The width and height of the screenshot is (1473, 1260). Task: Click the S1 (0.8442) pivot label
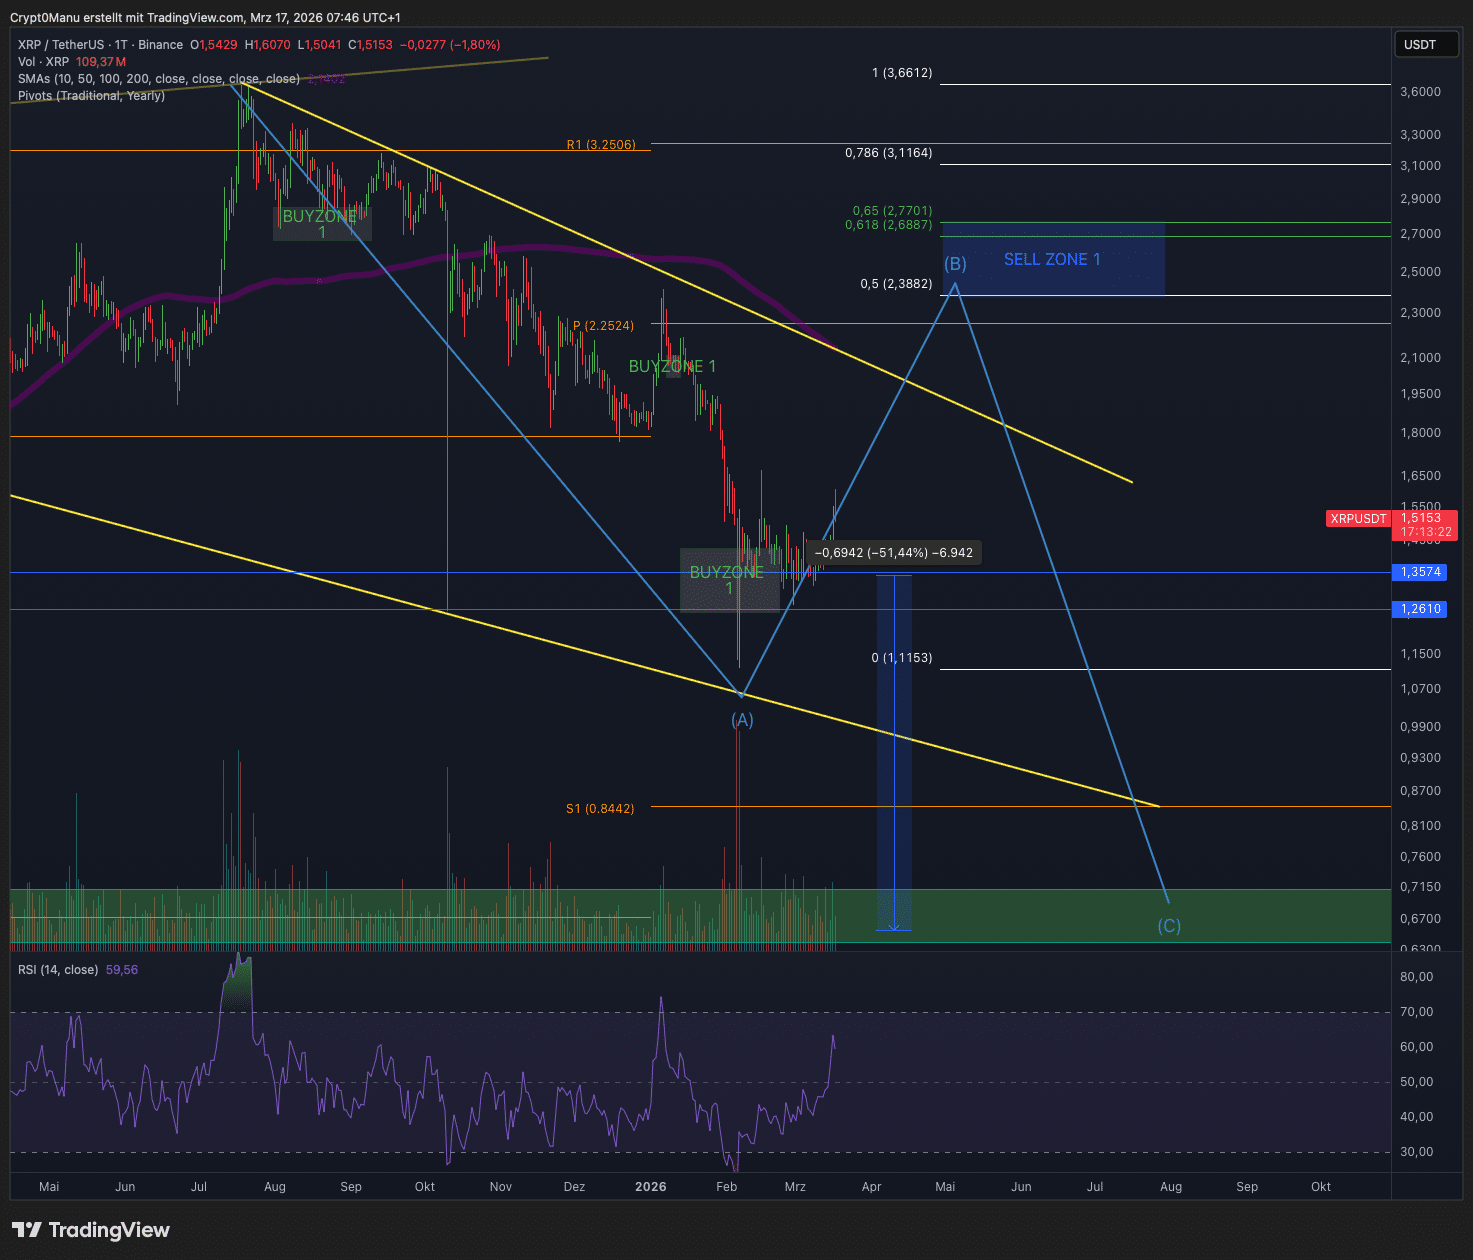[600, 809]
